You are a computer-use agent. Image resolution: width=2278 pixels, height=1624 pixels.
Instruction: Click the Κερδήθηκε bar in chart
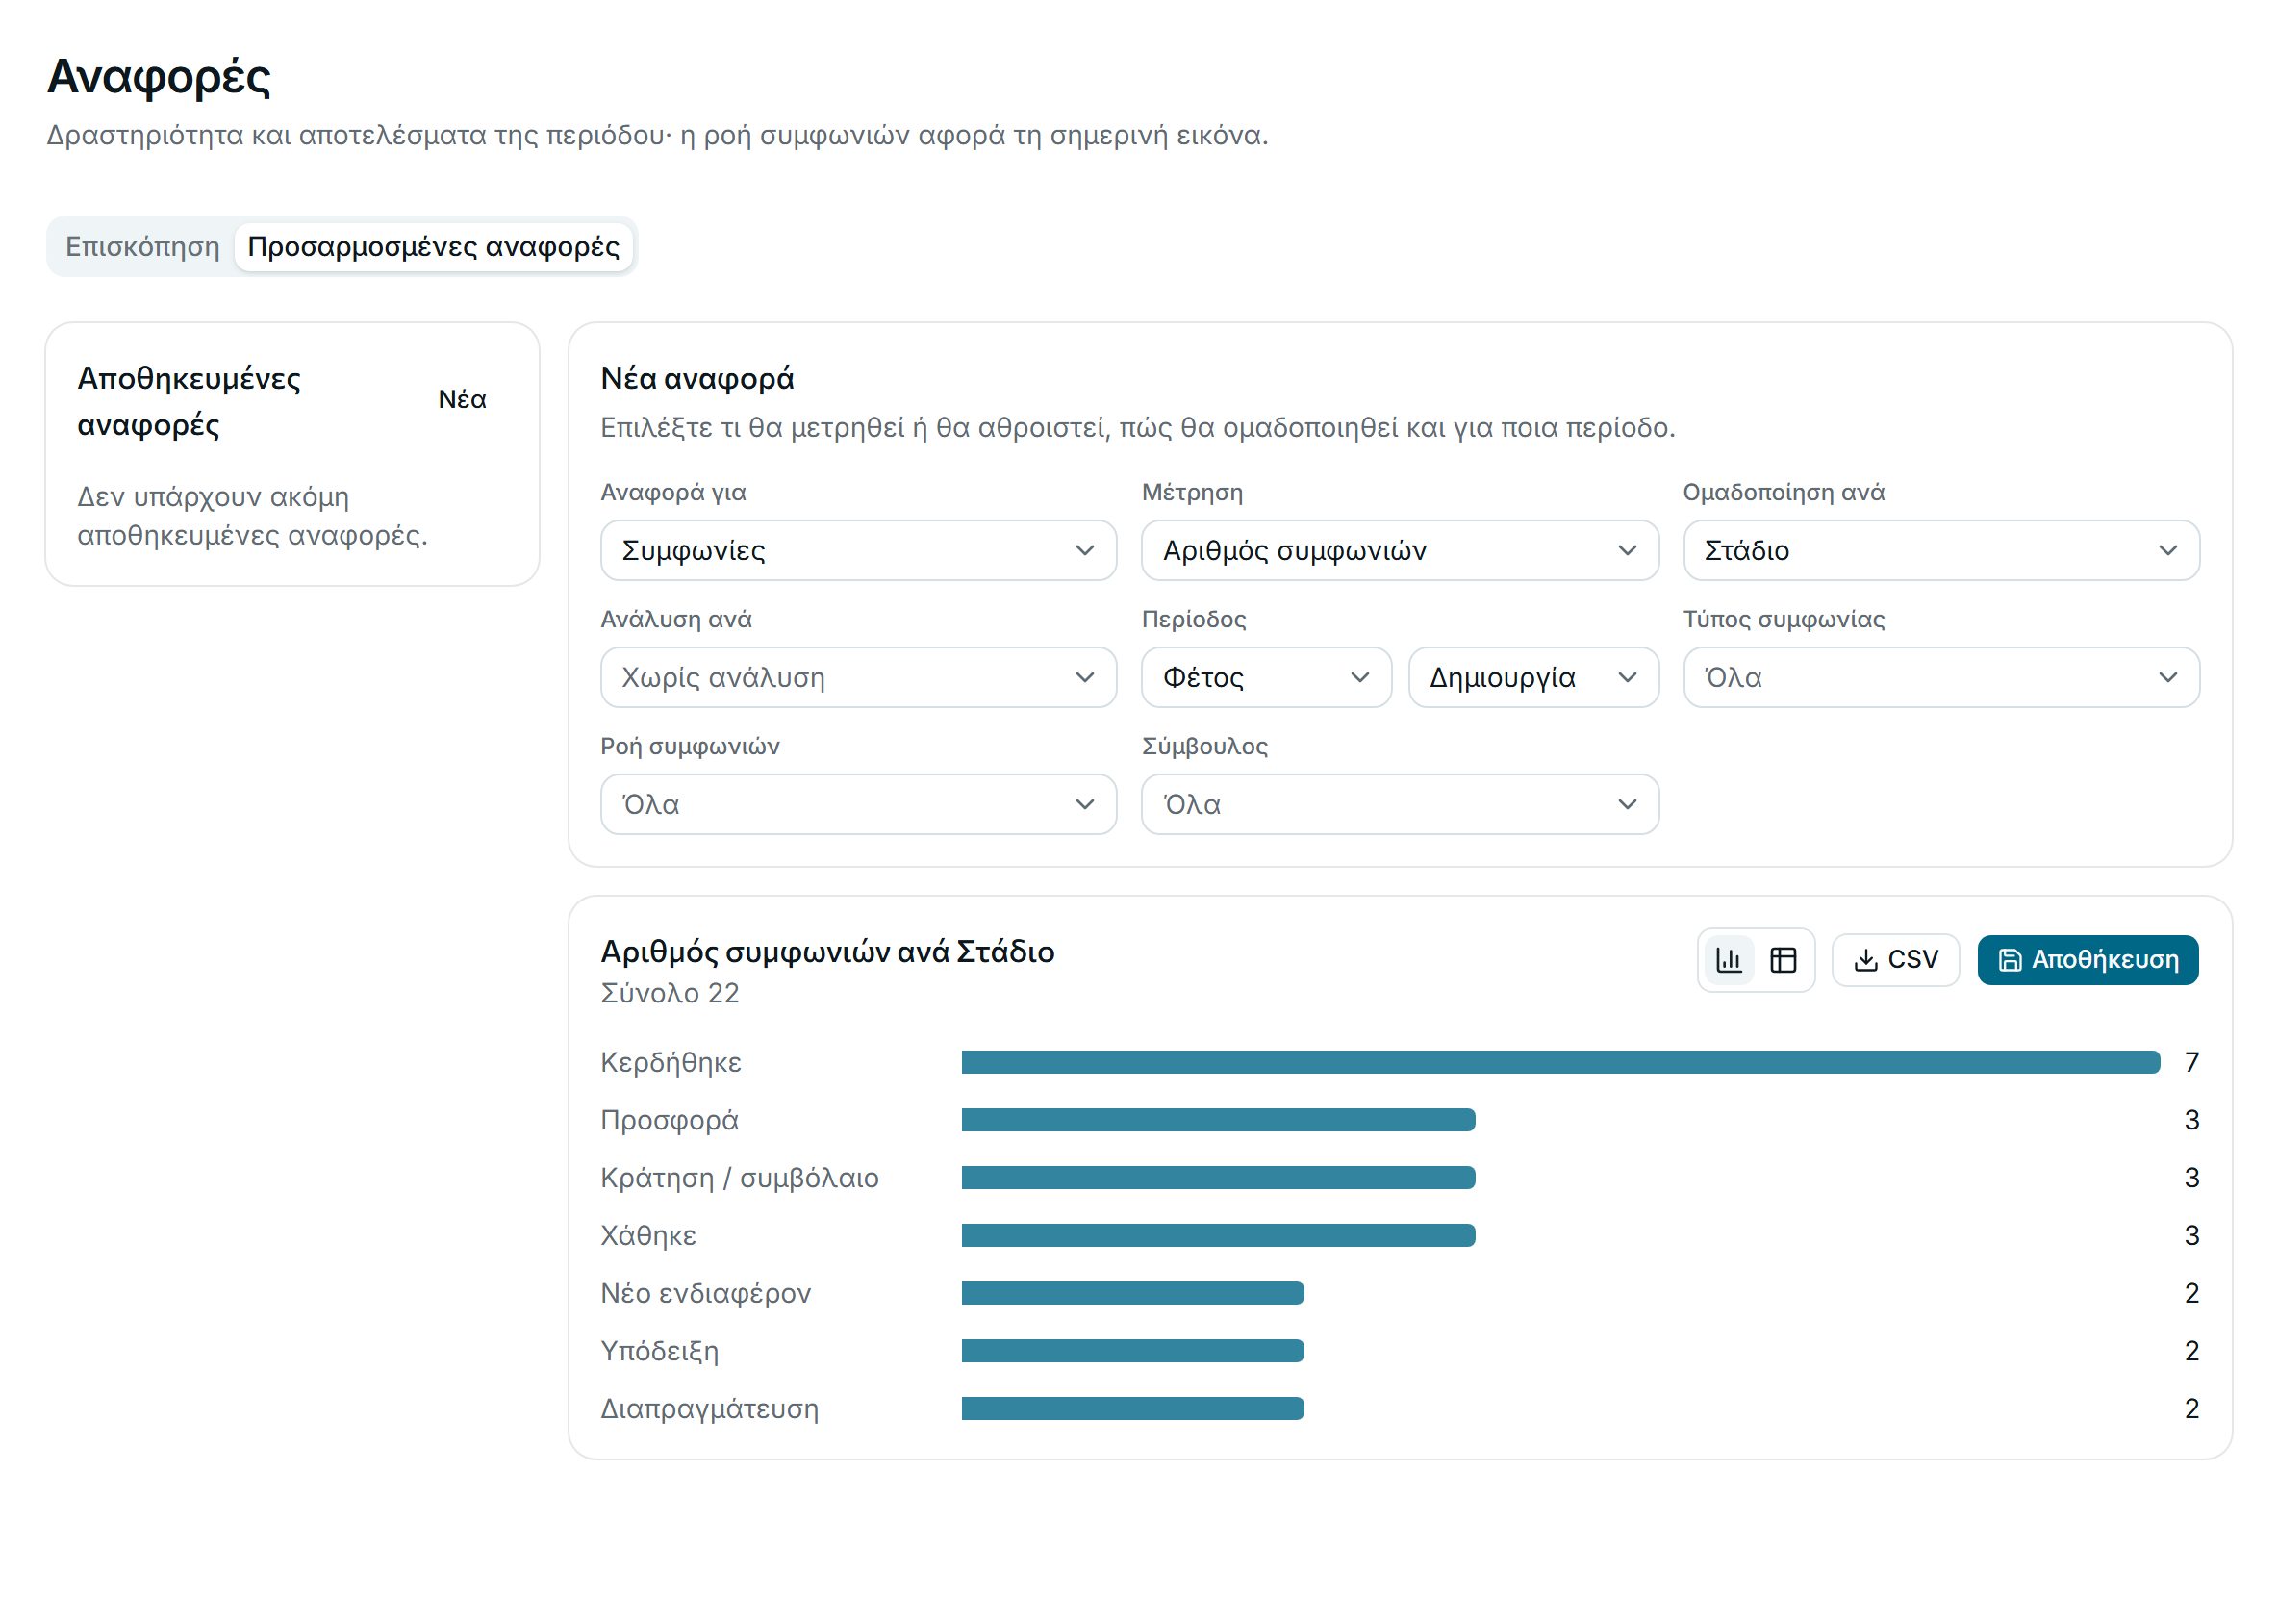click(x=1561, y=1062)
